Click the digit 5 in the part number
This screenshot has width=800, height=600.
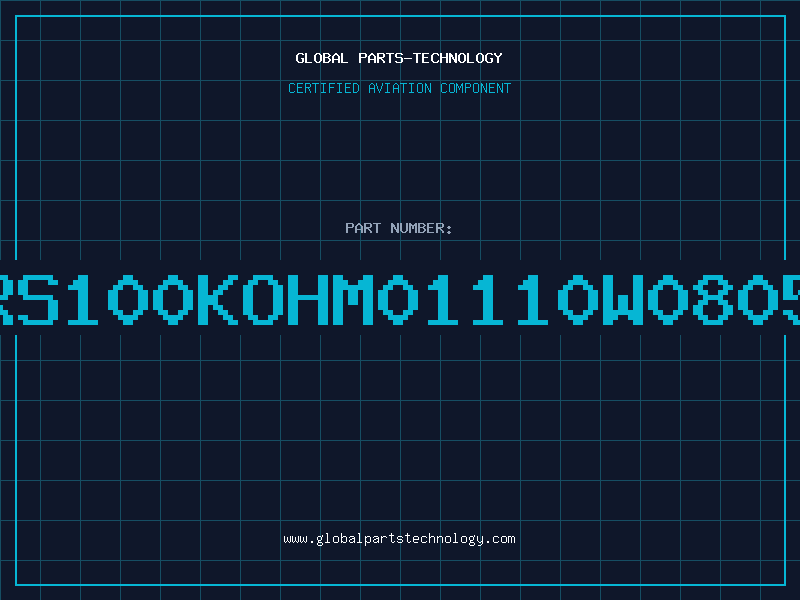[x=792, y=299]
